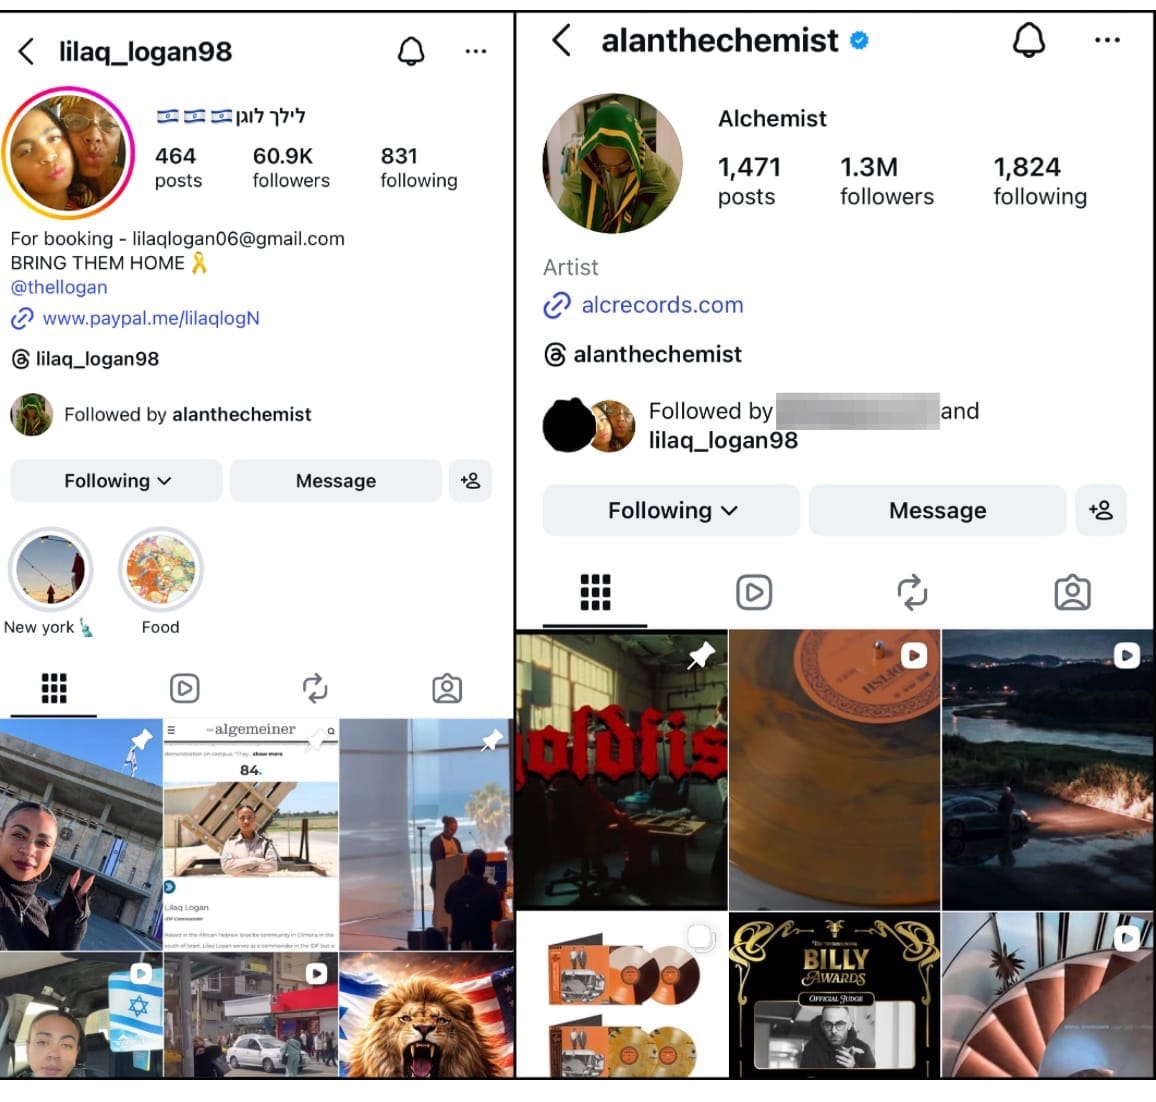
Task: Expand Following dropdown on lilaq_logan98 profile
Action: [116, 481]
